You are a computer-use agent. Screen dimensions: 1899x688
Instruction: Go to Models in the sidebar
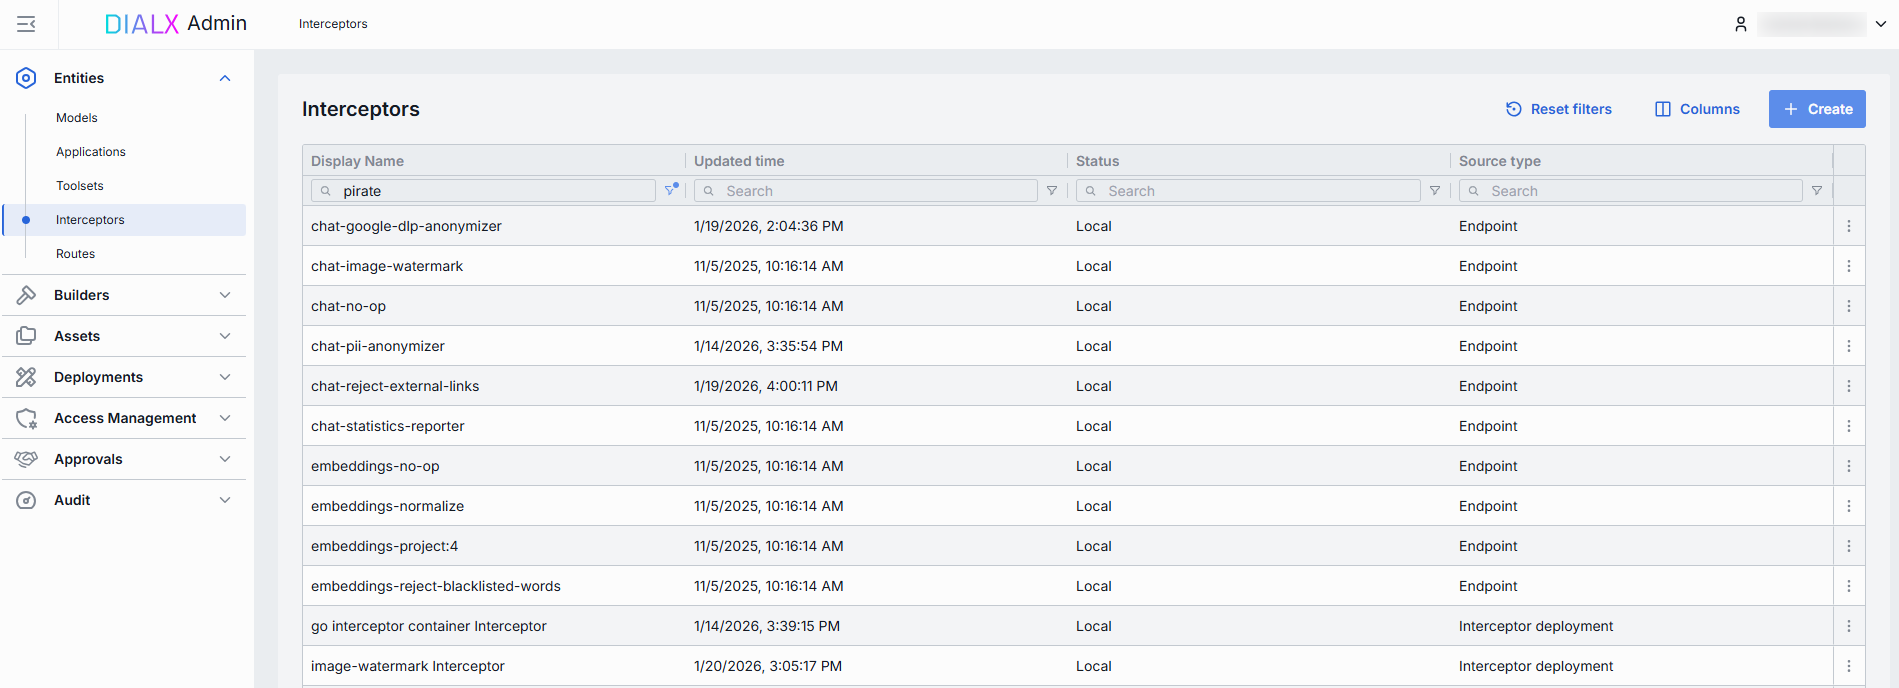tap(77, 118)
